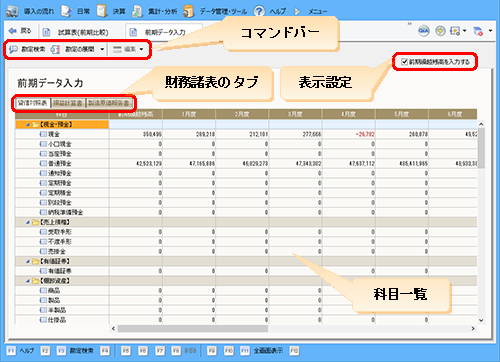Open the 集計・分析 menu icon
Viewport: 500px width, 362px height.
[x=137, y=11]
